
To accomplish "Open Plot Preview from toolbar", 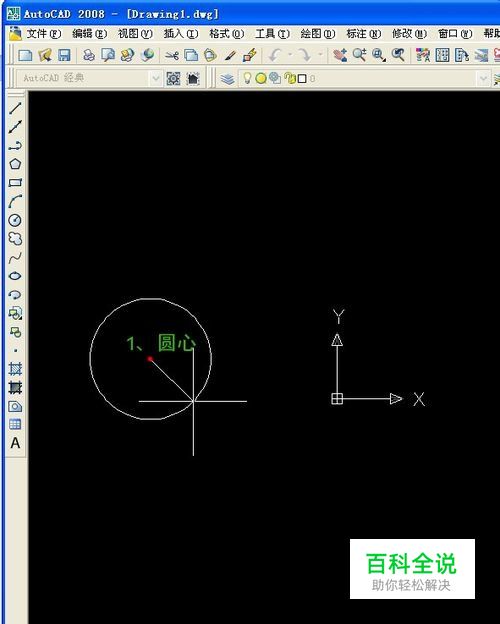I will pos(108,55).
